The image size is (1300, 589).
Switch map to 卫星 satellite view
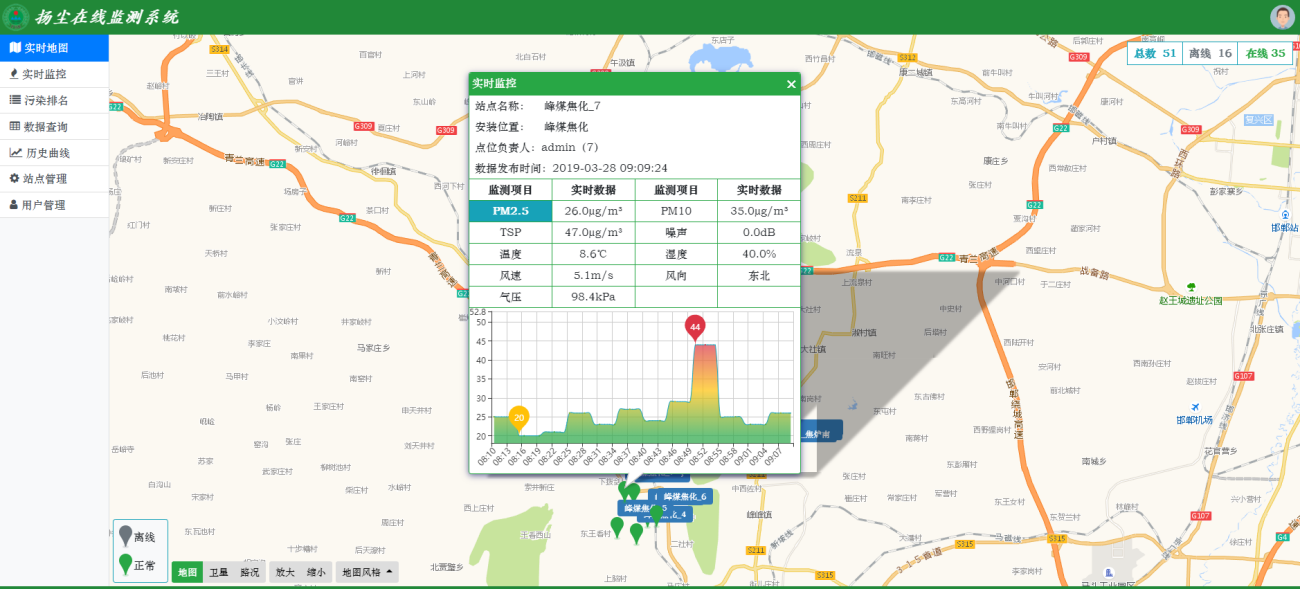tap(218, 573)
